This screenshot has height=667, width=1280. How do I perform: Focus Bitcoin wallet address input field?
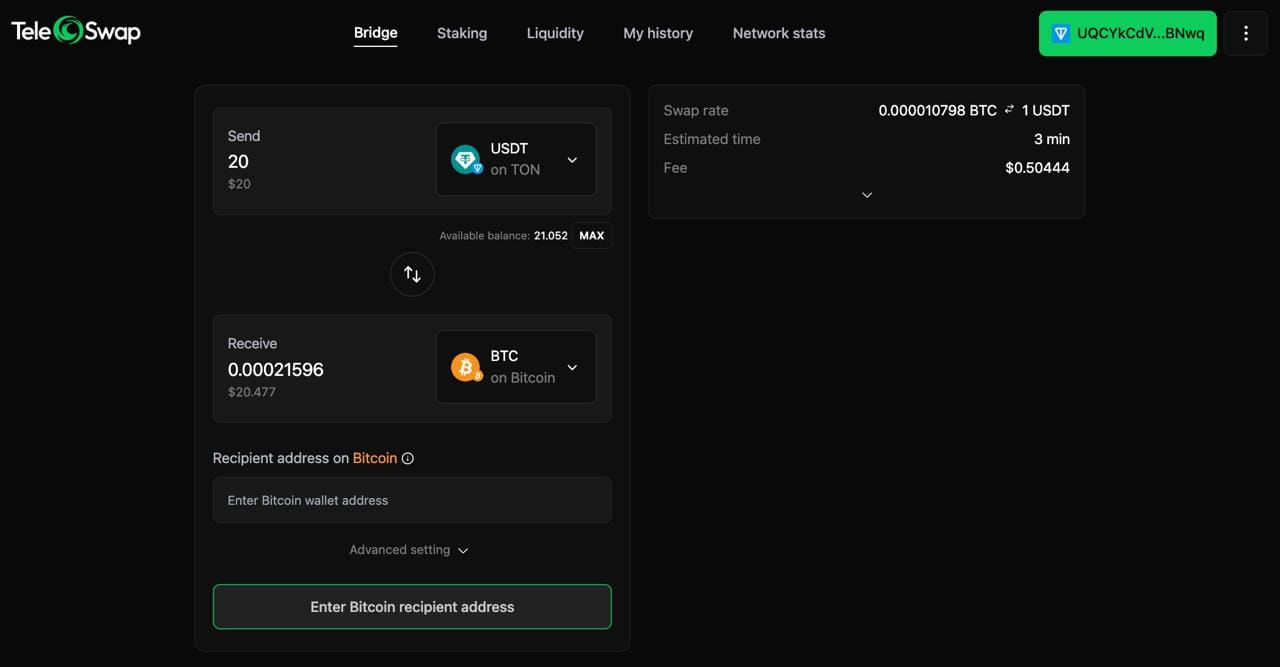tap(412, 500)
